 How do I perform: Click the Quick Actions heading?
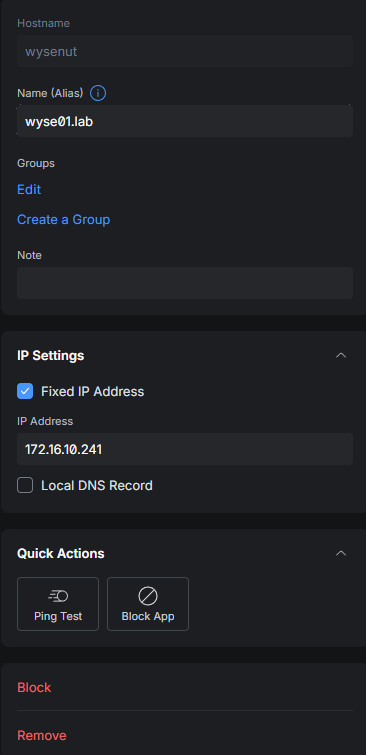point(61,553)
